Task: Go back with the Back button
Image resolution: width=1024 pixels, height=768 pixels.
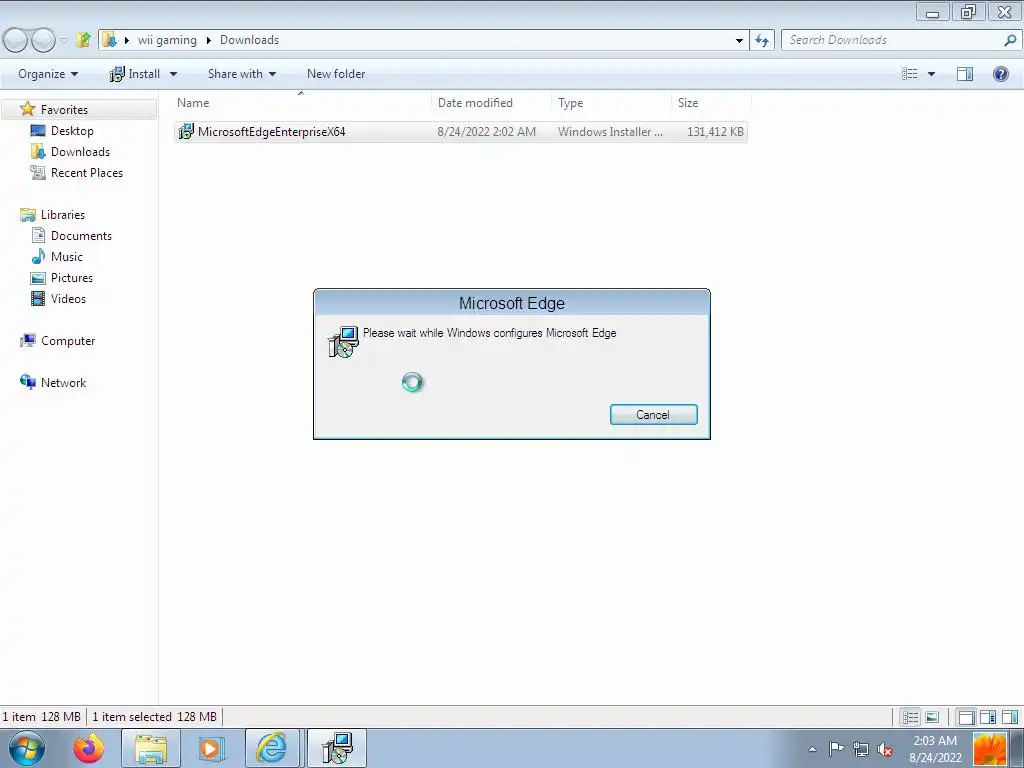Action: 15,40
